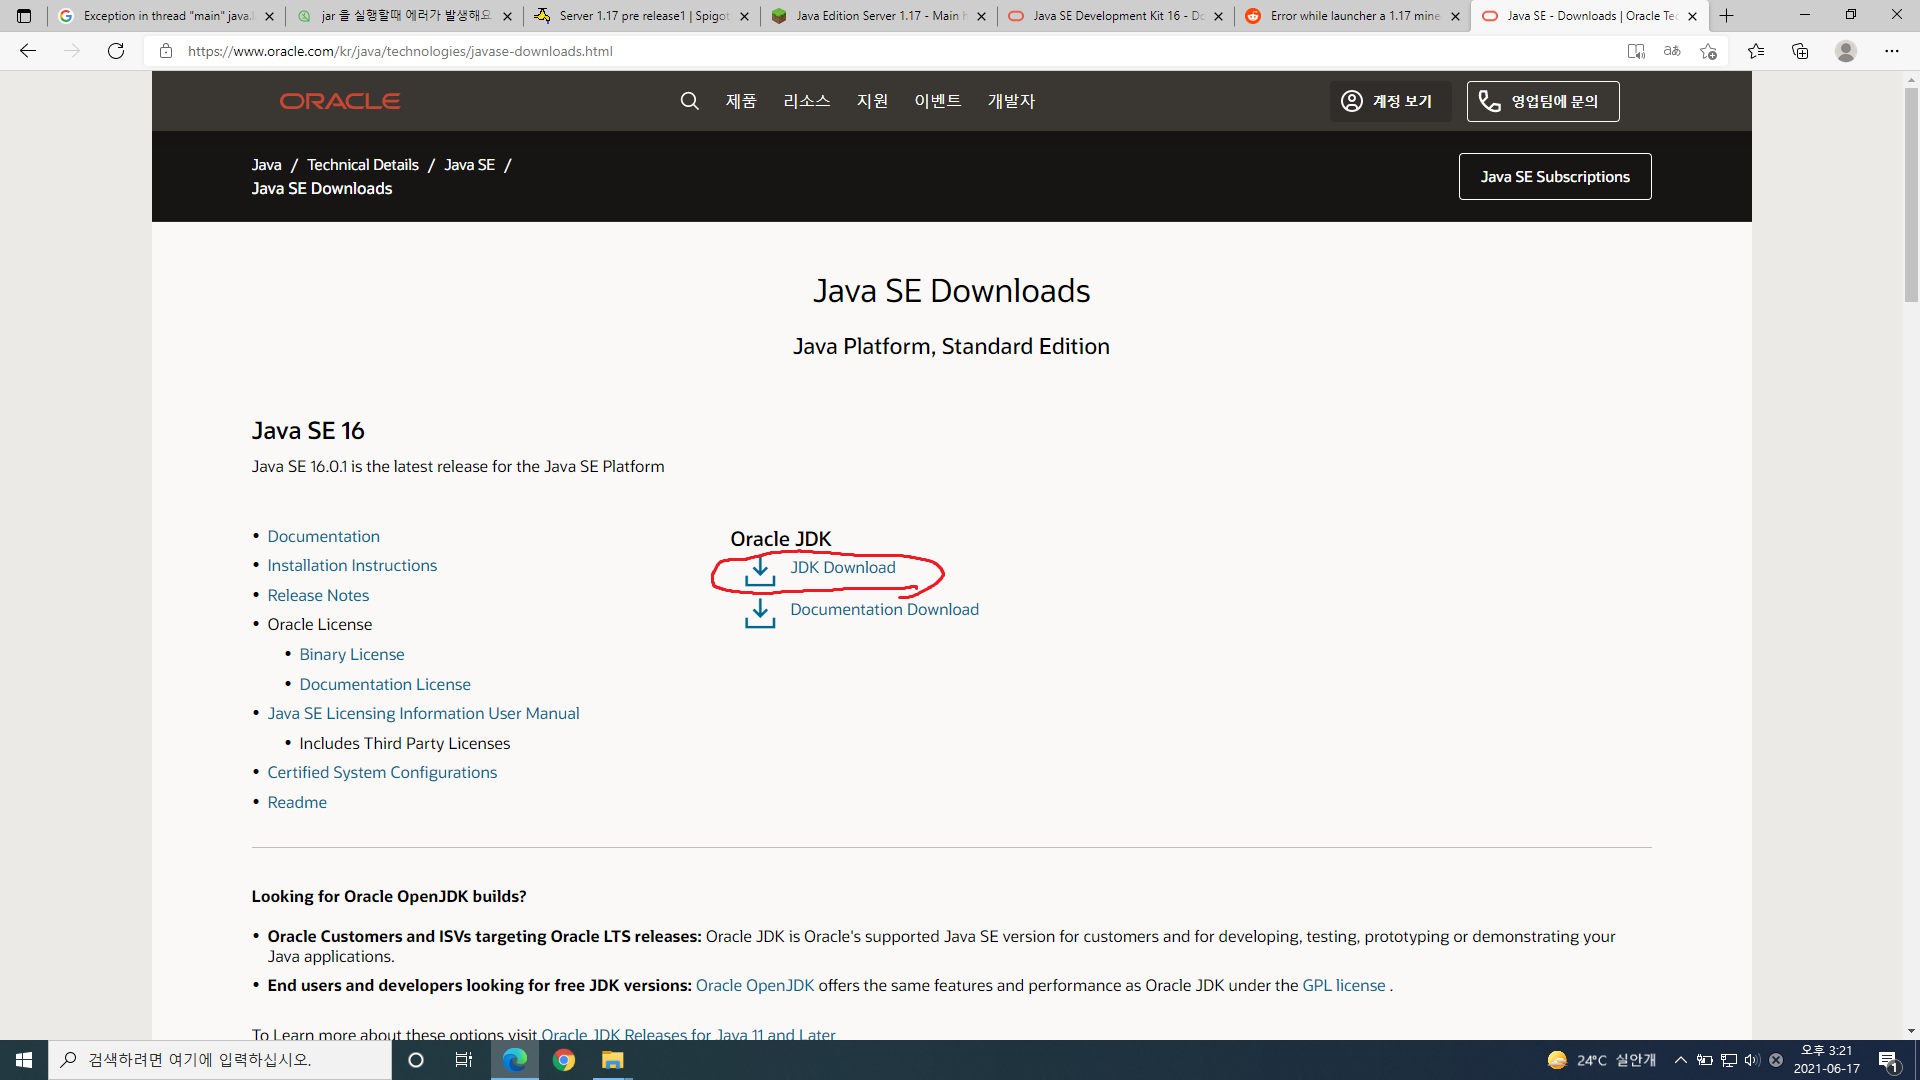Open the Edge settings ellipsis menu
The height and width of the screenshot is (1080, 1920).
1892,51
